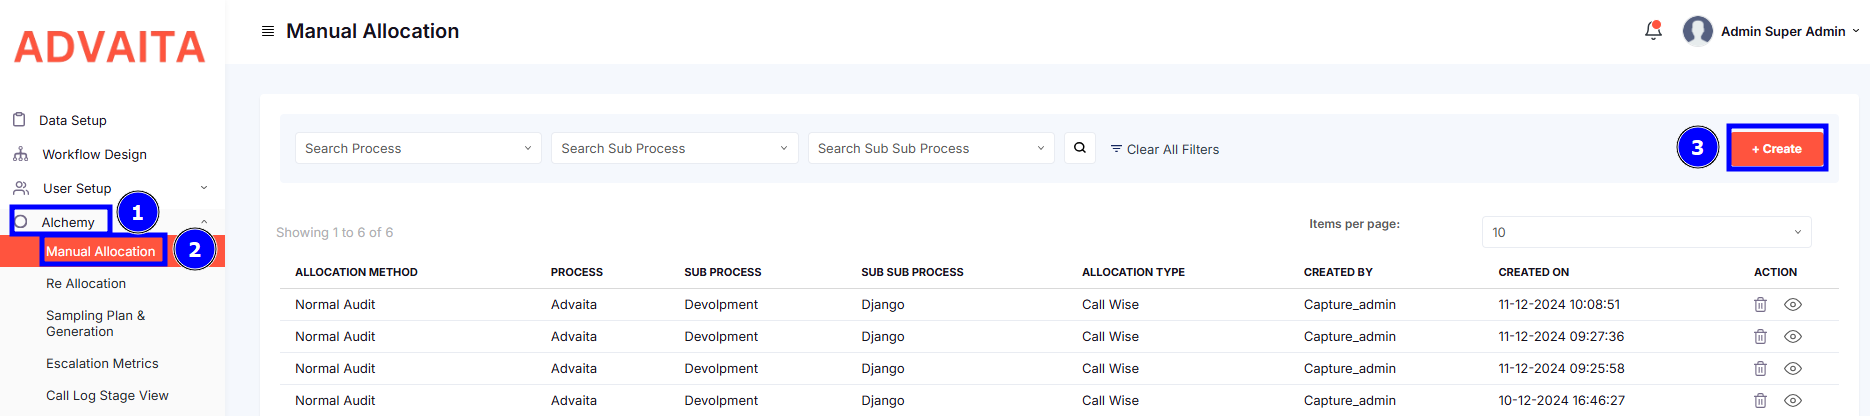The height and width of the screenshot is (416, 1870).
Task: View the 11-12-2024 09:27:36 allocation
Action: click(1793, 336)
